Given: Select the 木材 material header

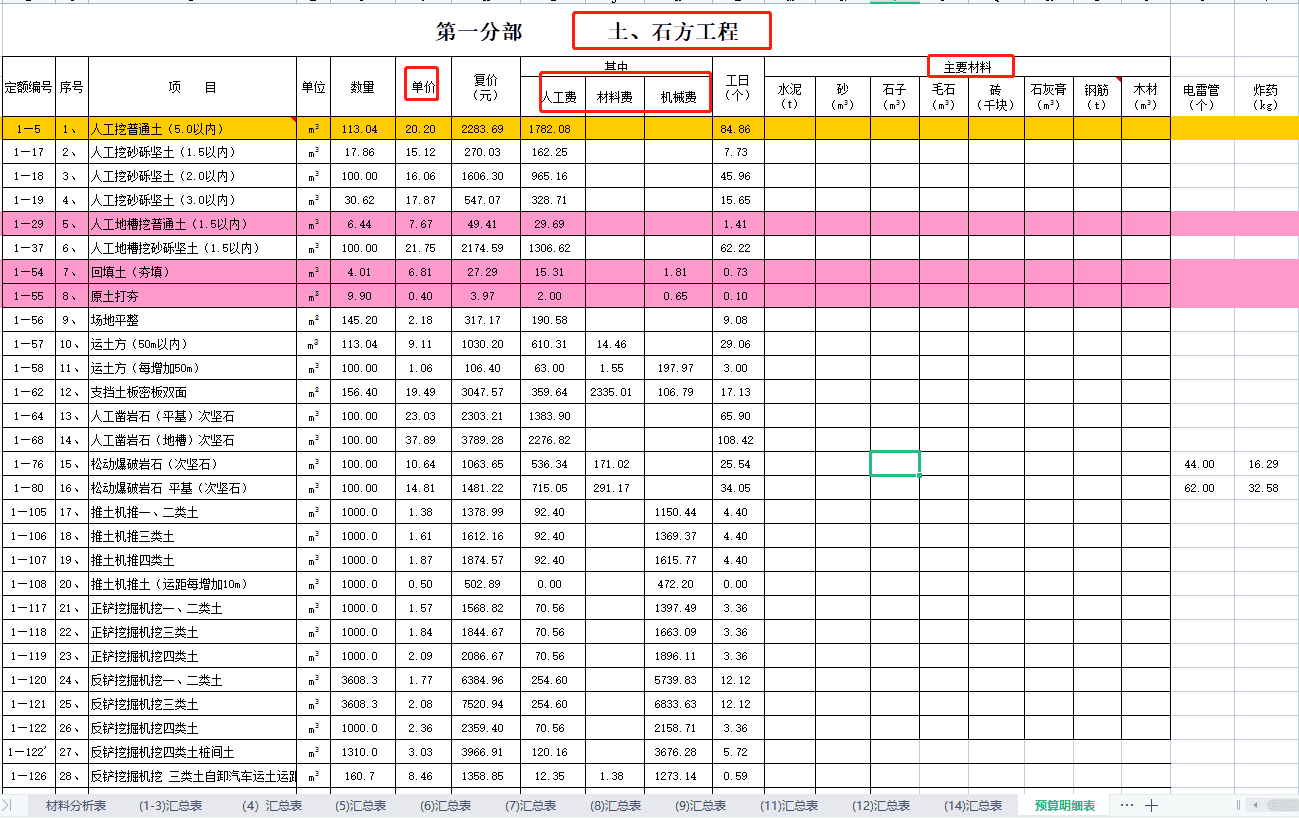Looking at the screenshot, I should pos(1145,97).
